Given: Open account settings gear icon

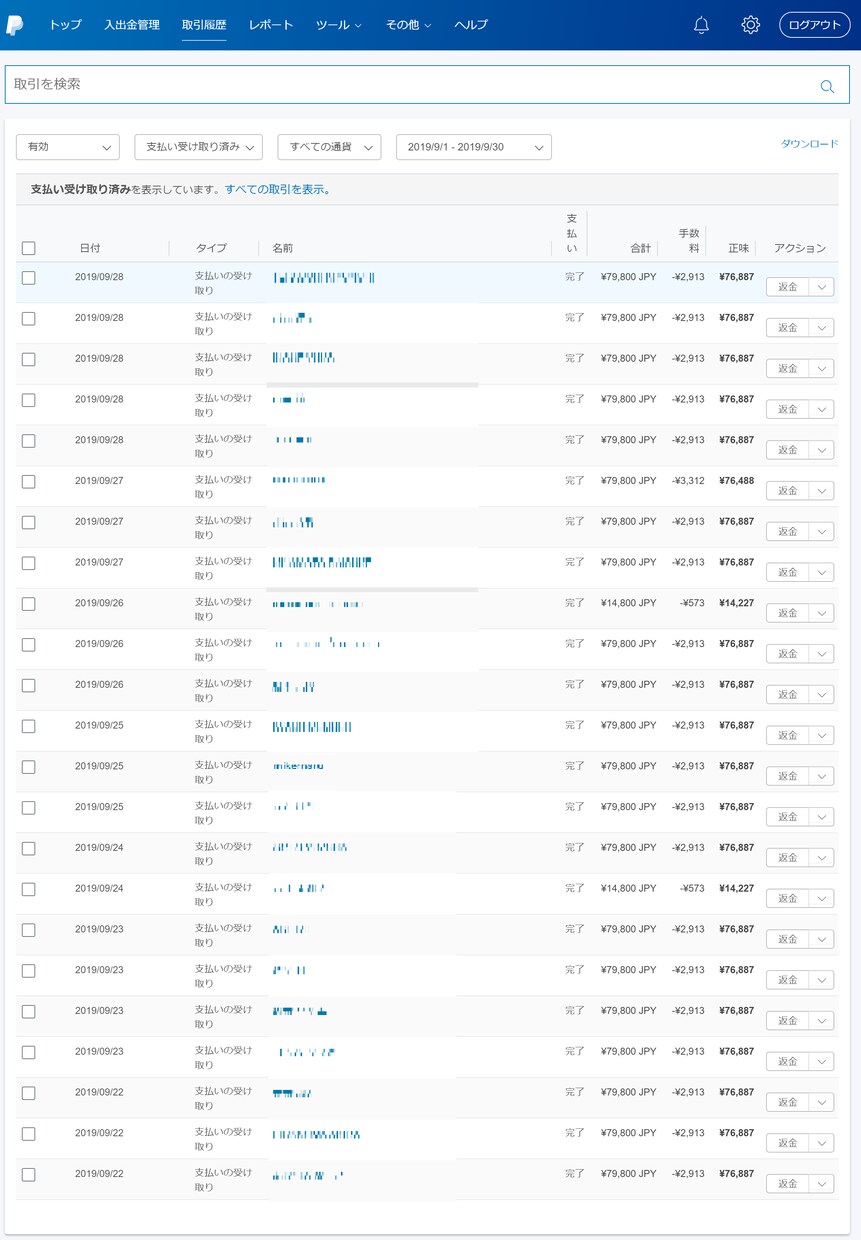Looking at the screenshot, I should coord(750,25).
